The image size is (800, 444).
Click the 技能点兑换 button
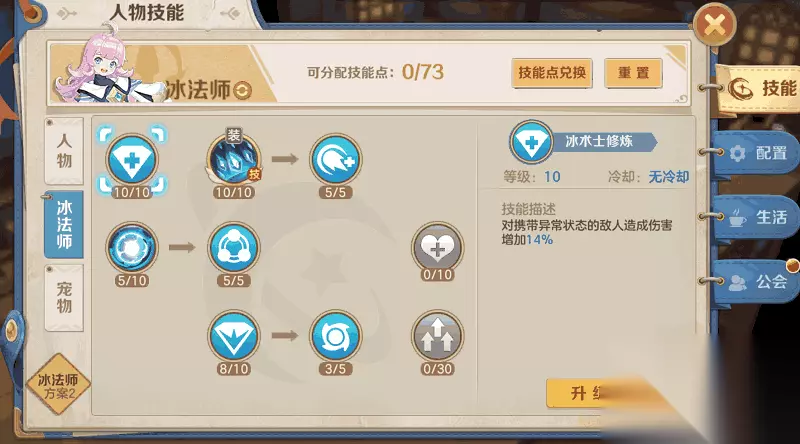point(552,73)
